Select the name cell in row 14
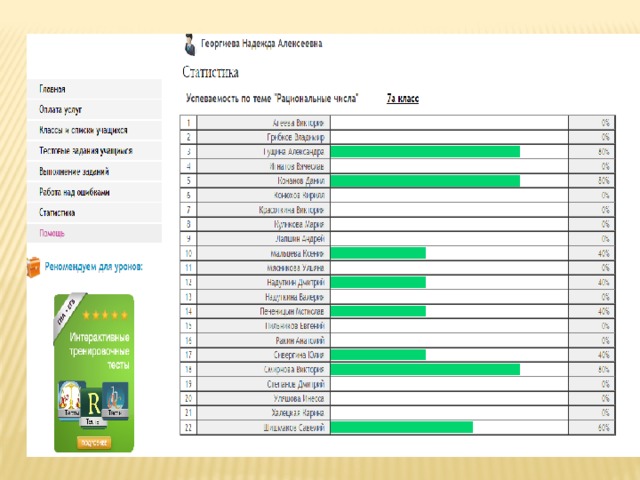The width and height of the screenshot is (640, 480). click(x=264, y=311)
